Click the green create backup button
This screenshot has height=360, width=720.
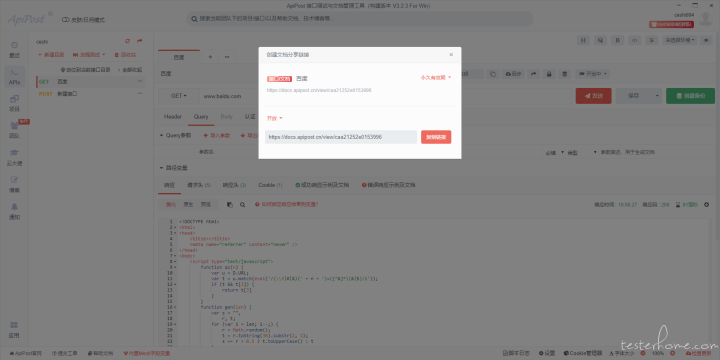(x=690, y=96)
